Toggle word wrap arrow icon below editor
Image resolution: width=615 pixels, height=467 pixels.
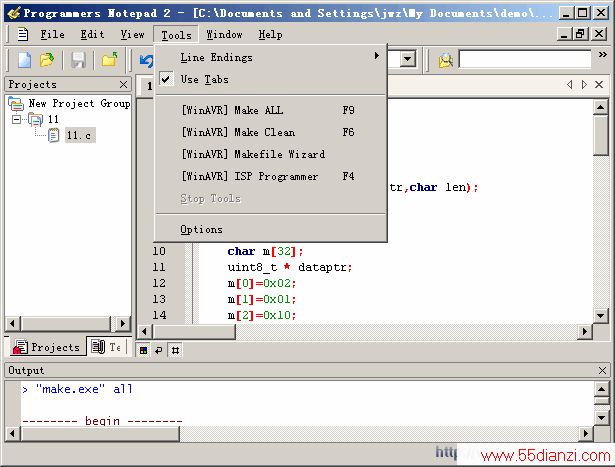point(159,350)
